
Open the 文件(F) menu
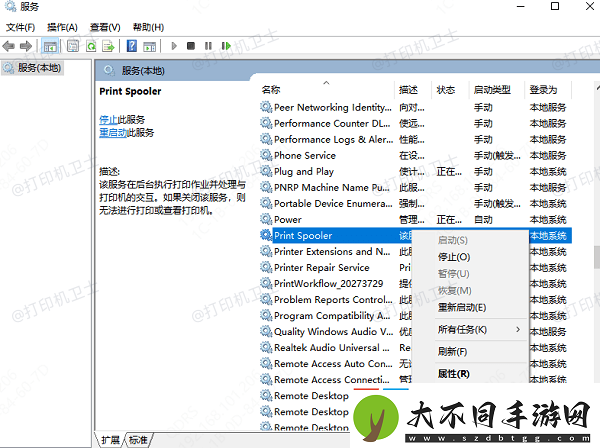click(x=21, y=27)
